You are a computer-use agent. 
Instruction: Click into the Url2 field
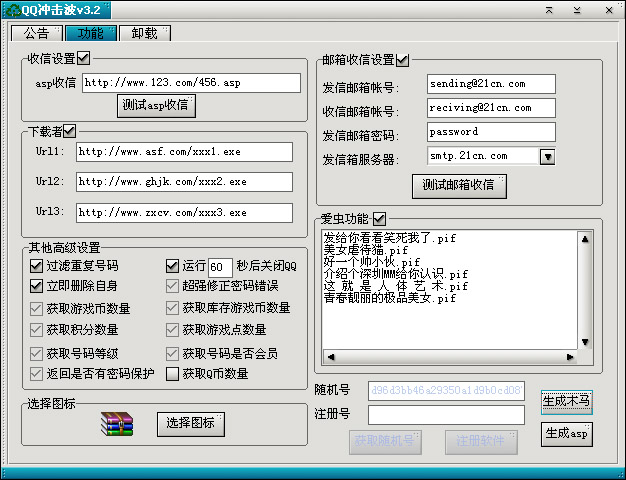coord(184,182)
